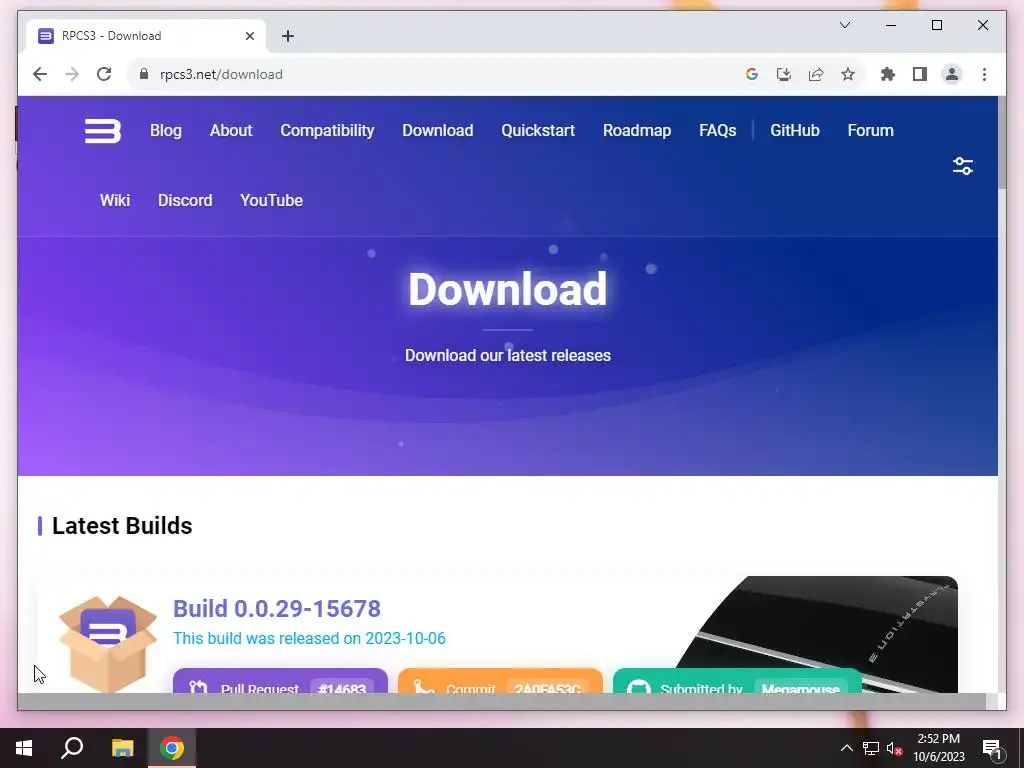This screenshot has height=768, width=1024.
Task: Click the orange Commit button
Action: [x=500, y=681]
